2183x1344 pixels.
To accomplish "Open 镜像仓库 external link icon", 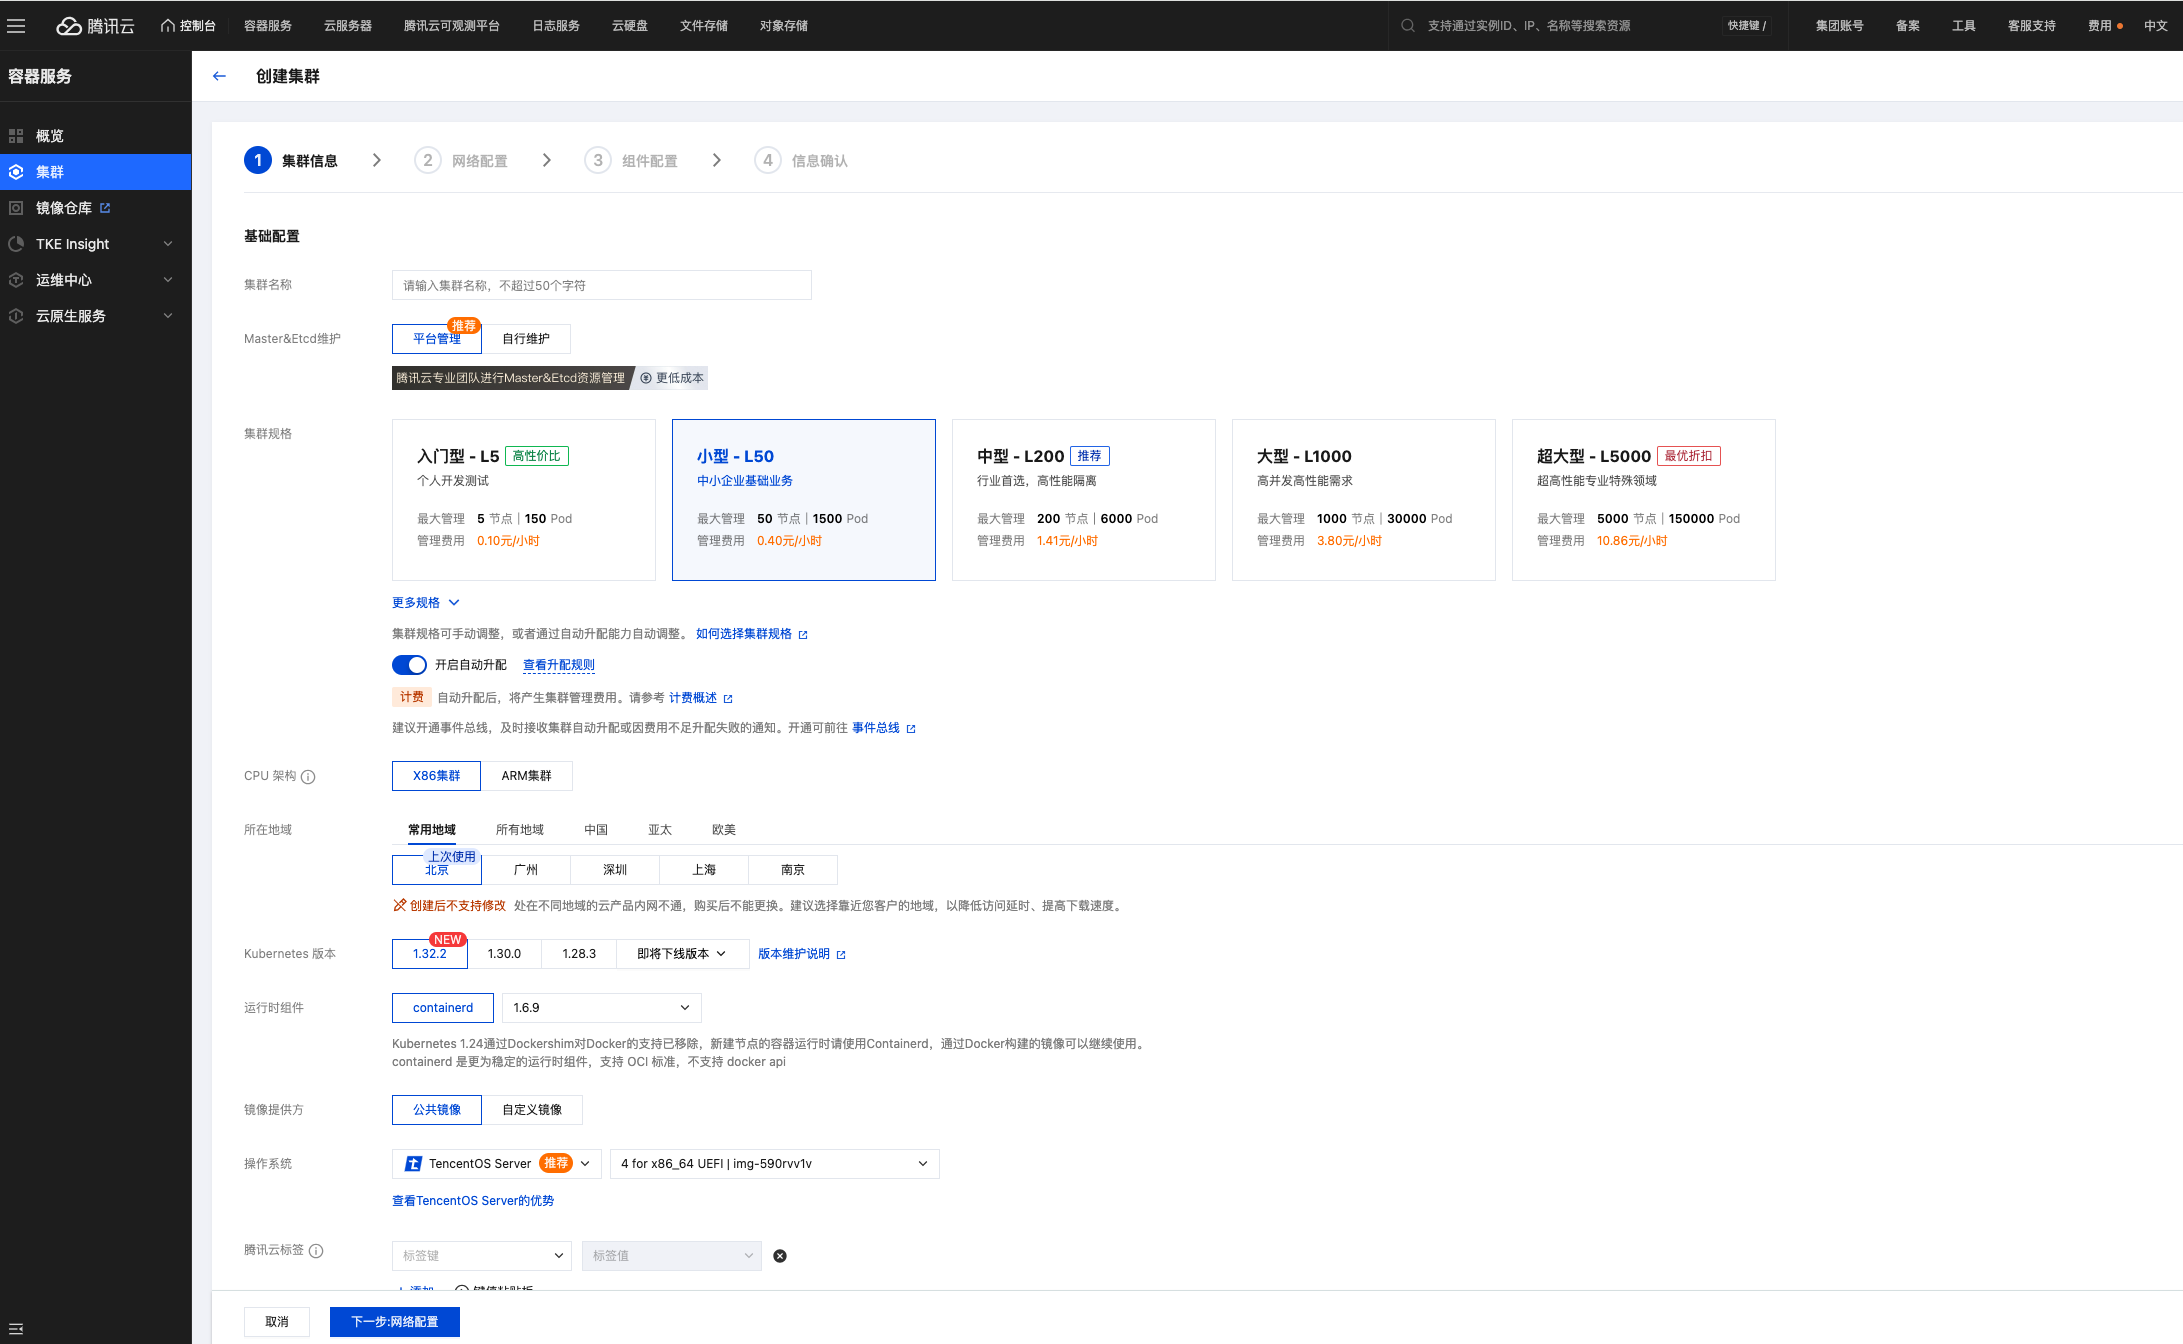I will pyautogui.click(x=105, y=208).
